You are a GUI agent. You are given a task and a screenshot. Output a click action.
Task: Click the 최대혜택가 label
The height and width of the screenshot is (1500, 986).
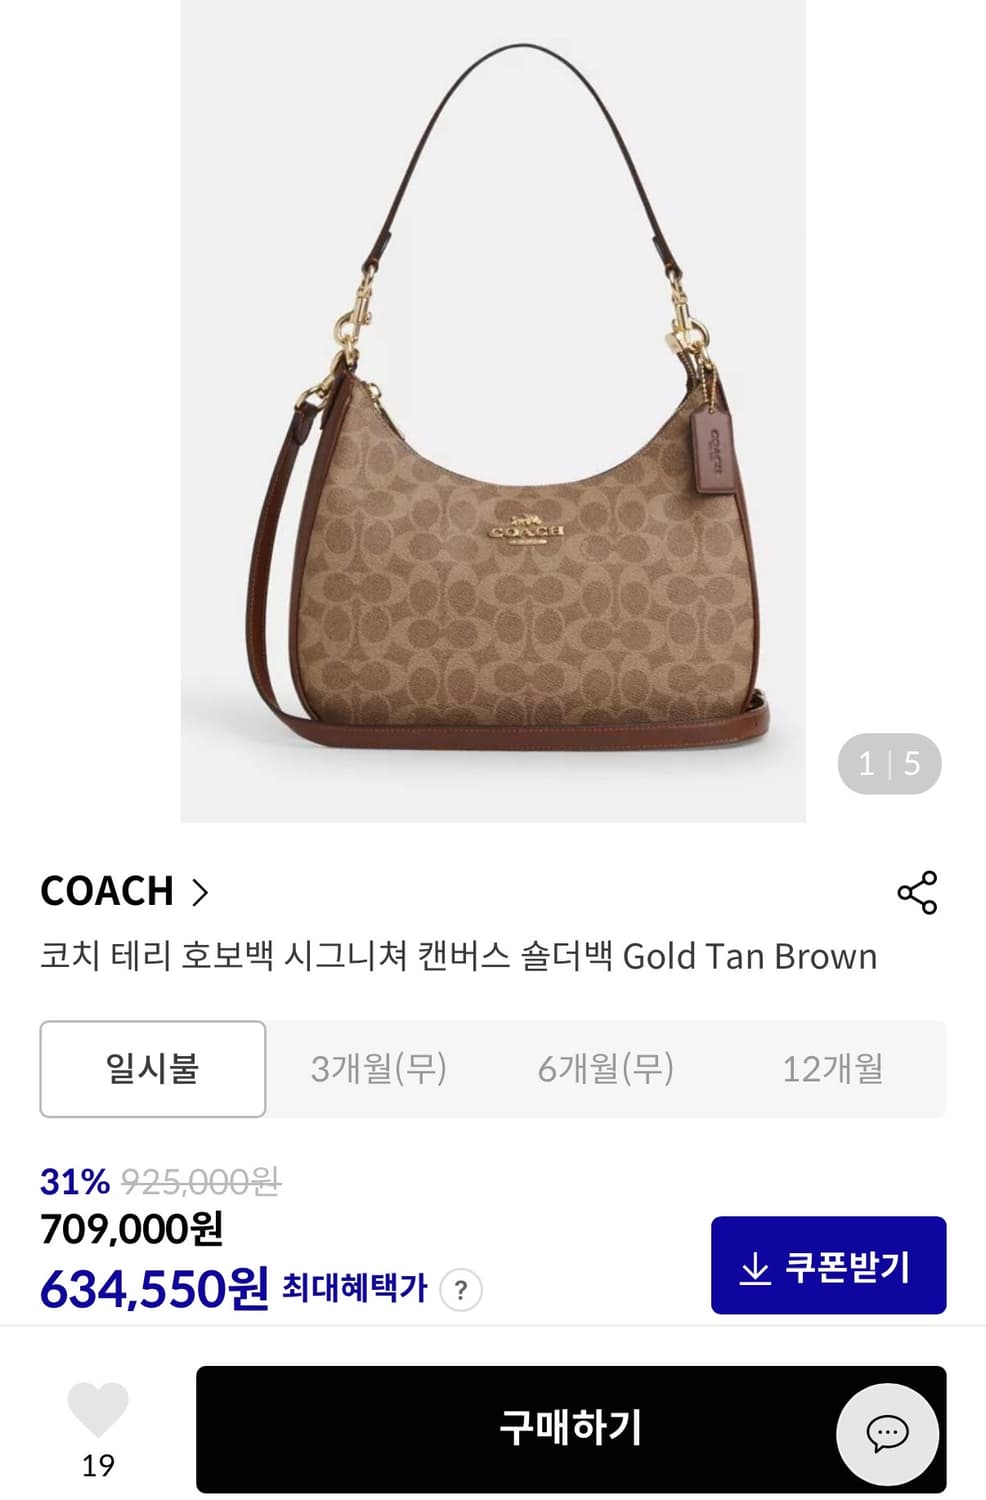coord(355,1288)
